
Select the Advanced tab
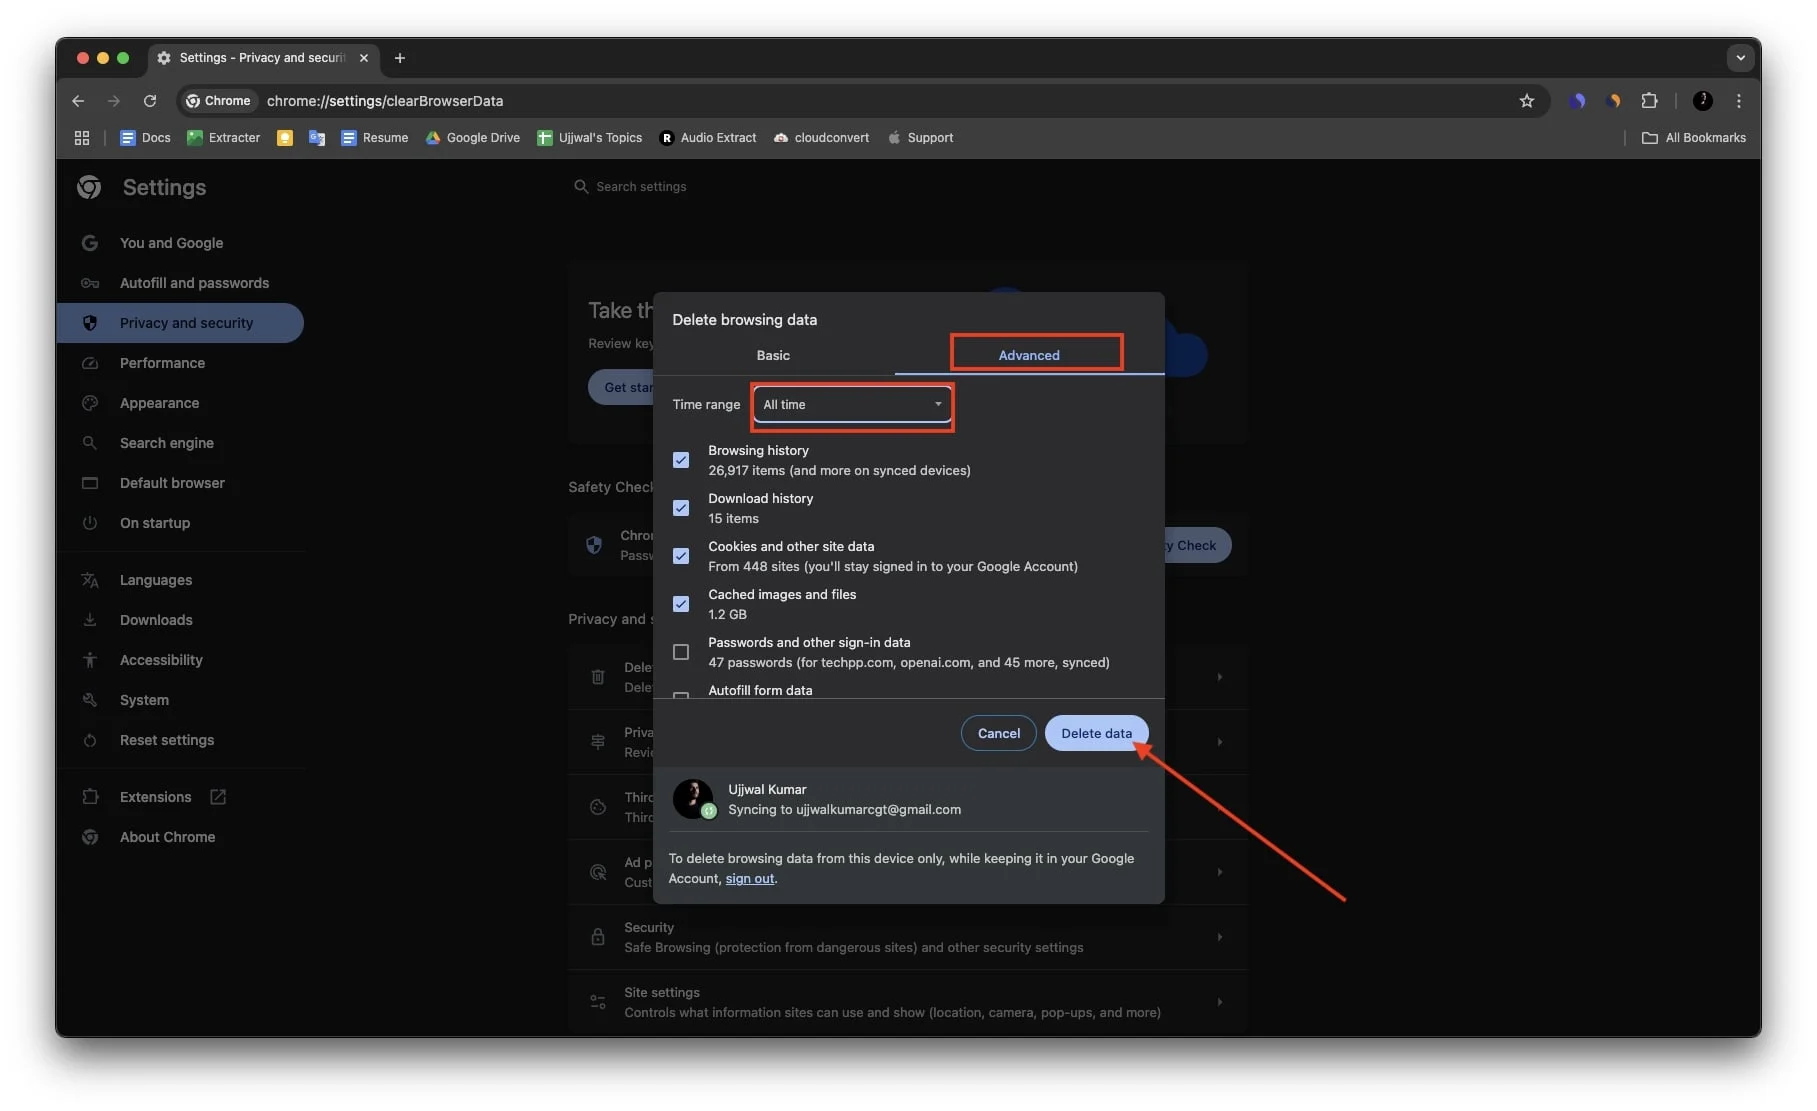click(1029, 356)
